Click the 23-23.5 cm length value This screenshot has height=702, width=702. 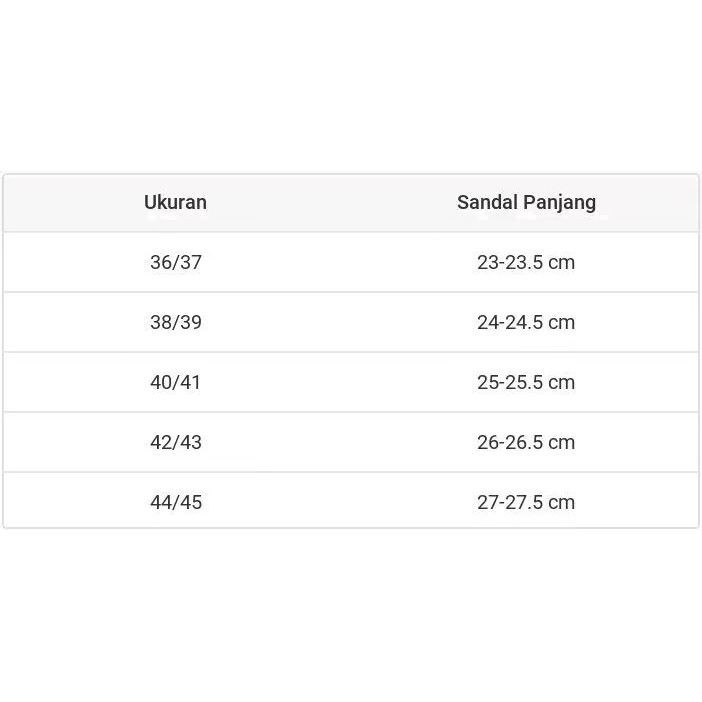pos(526,262)
